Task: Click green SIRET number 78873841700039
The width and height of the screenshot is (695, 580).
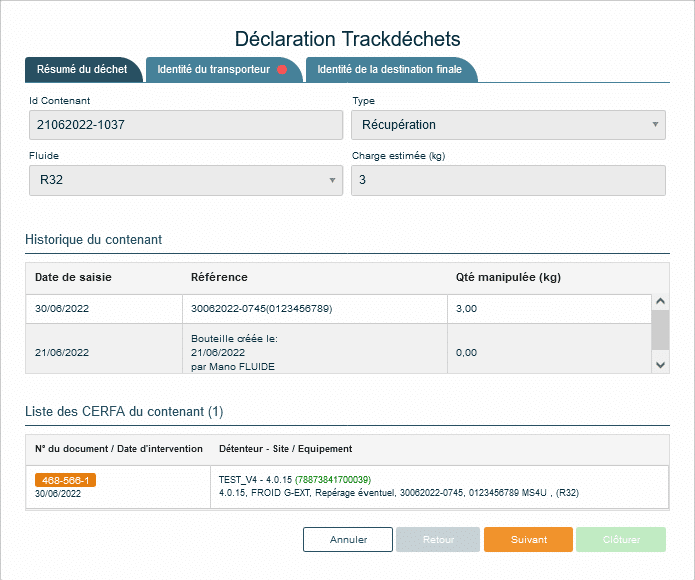Action: coord(333,480)
